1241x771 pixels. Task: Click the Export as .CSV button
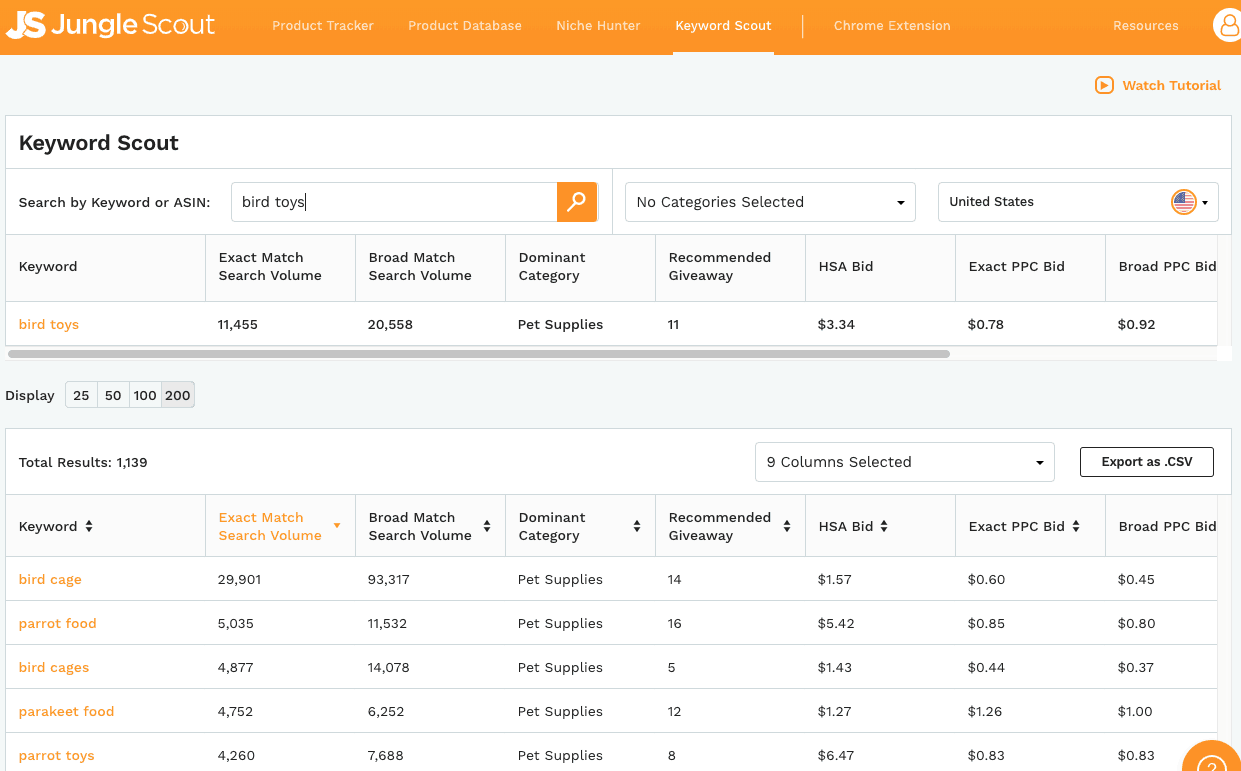(1147, 462)
